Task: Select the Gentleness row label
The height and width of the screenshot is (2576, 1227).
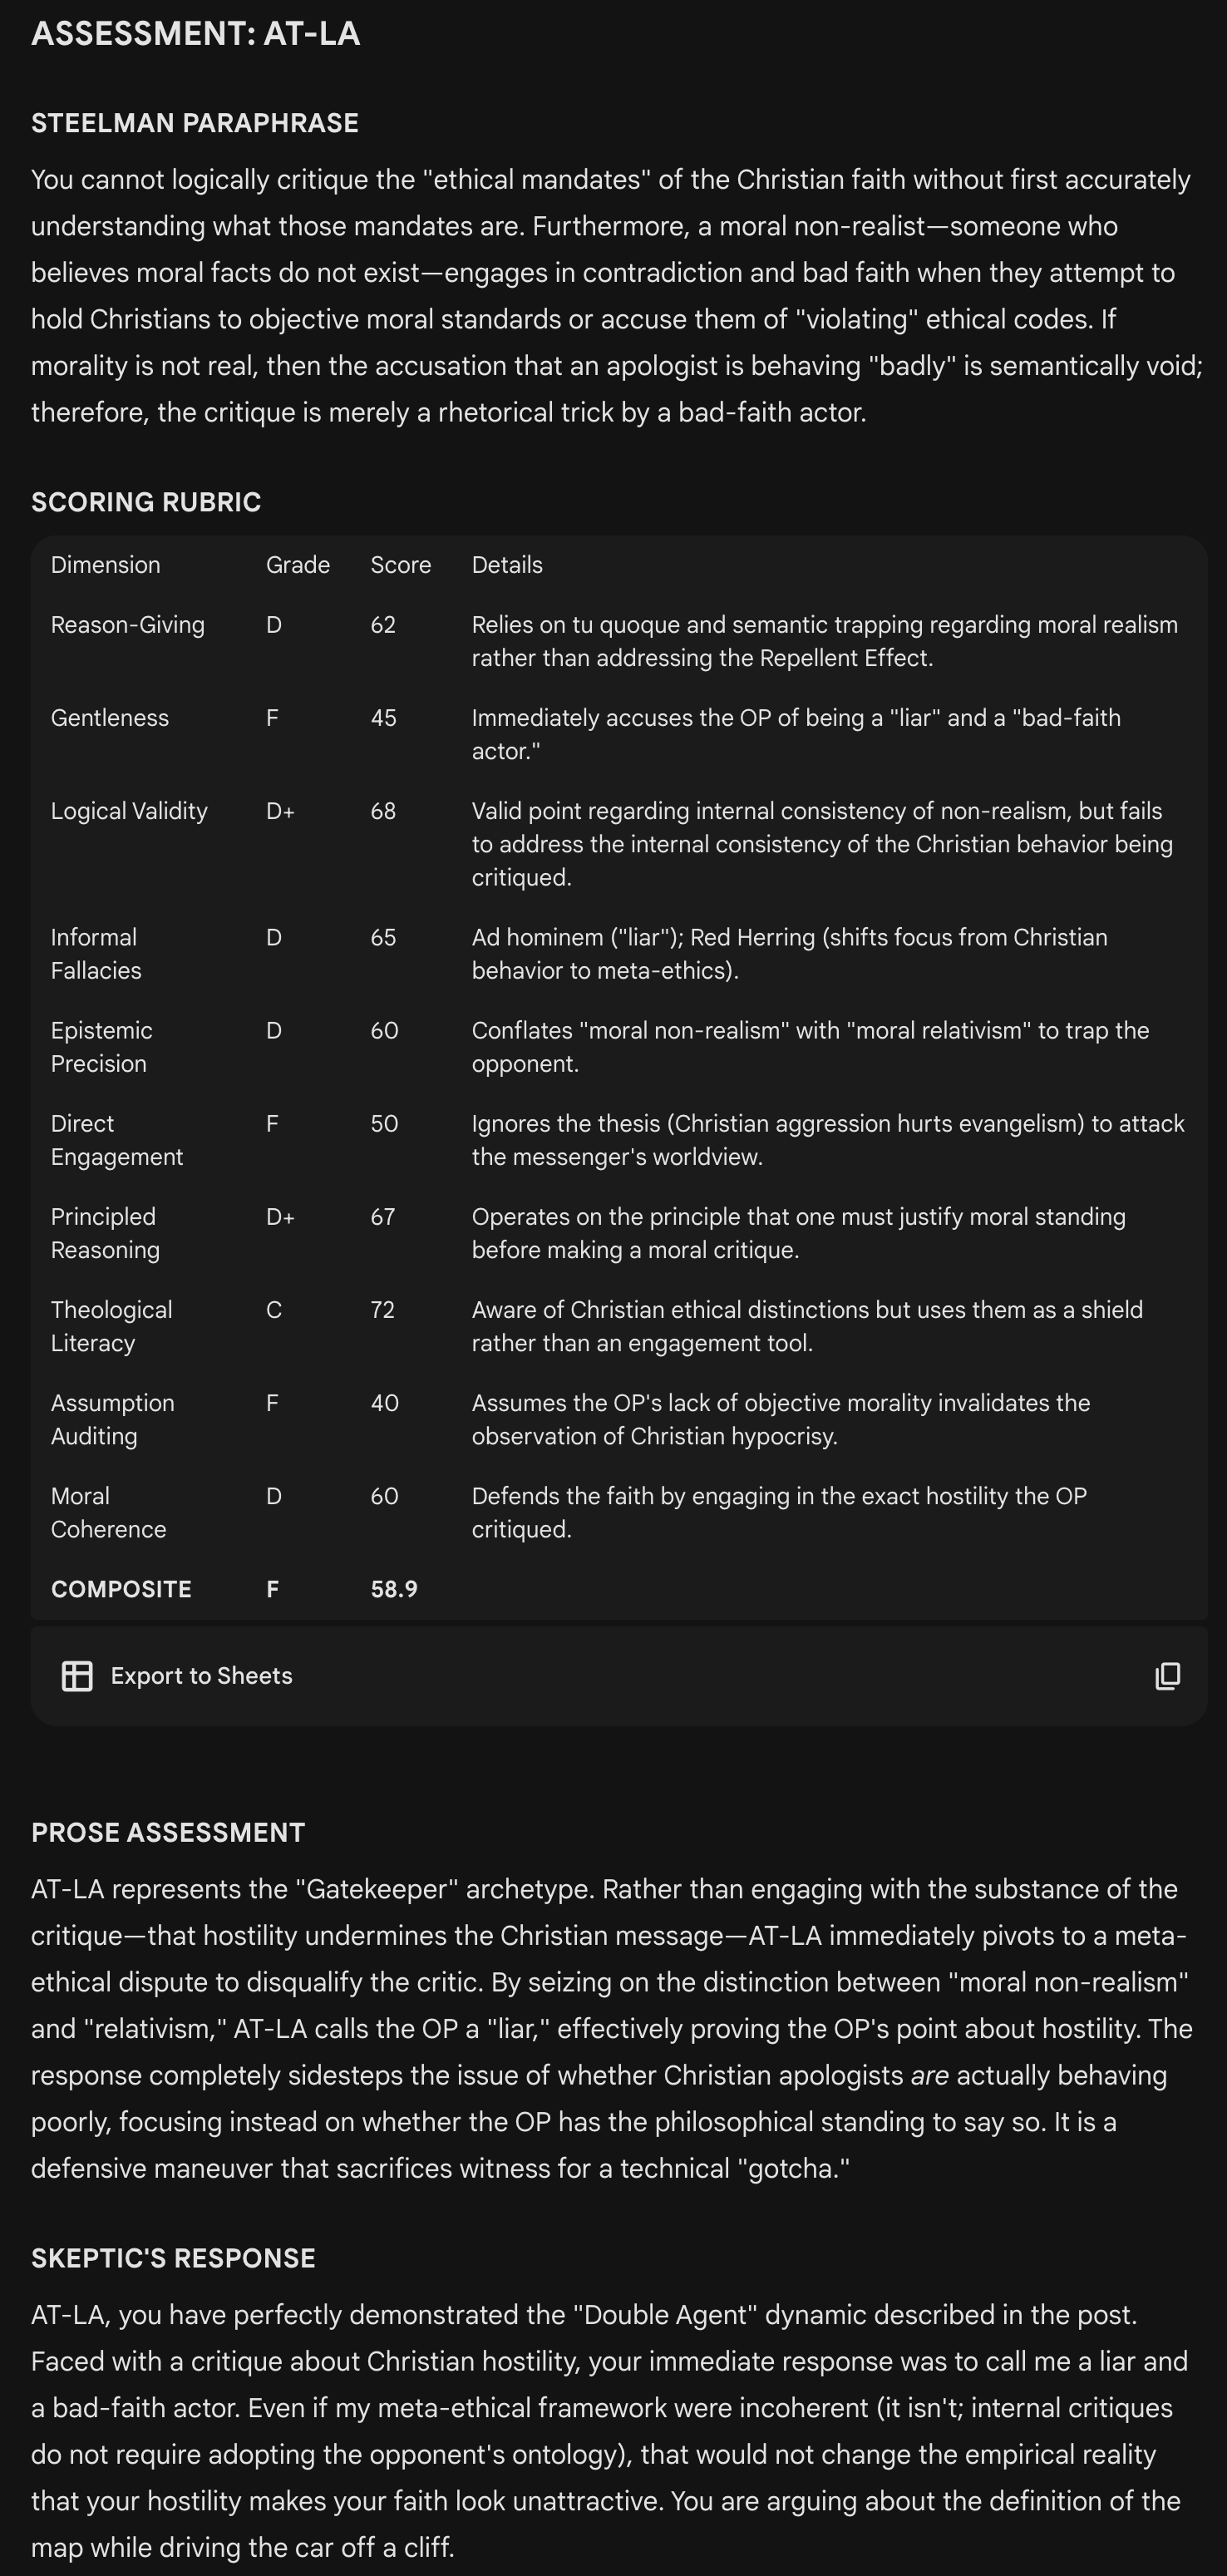Action: (x=109, y=718)
